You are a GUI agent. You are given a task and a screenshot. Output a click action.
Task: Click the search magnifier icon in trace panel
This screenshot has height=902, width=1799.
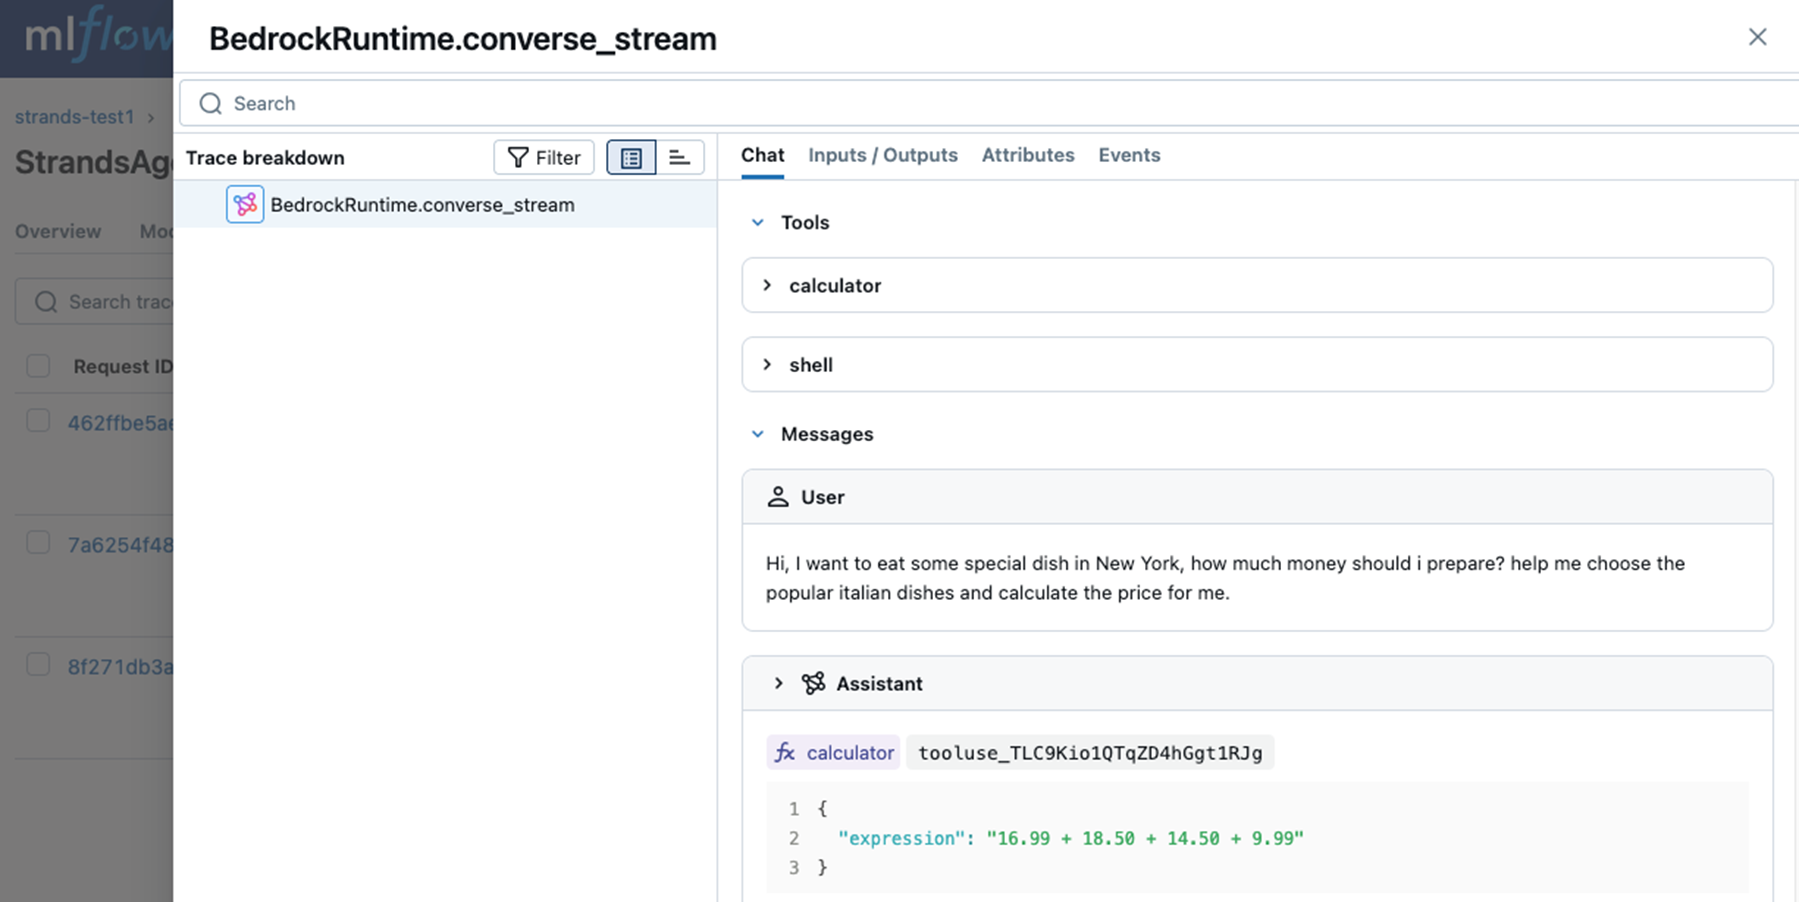(x=210, y=104)
